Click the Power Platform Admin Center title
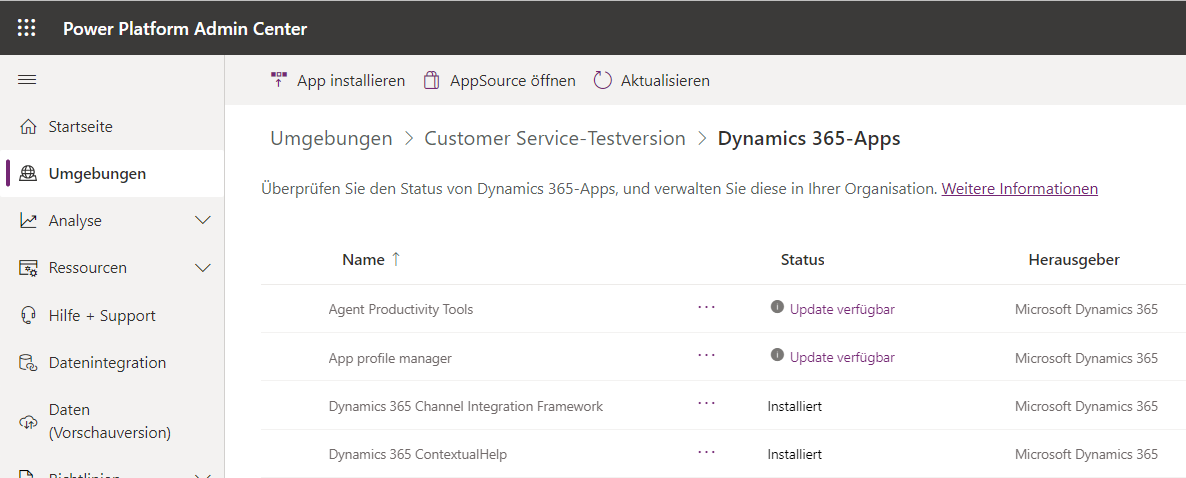The width and height of the screenshot is (1186, 478). [185, 29]
